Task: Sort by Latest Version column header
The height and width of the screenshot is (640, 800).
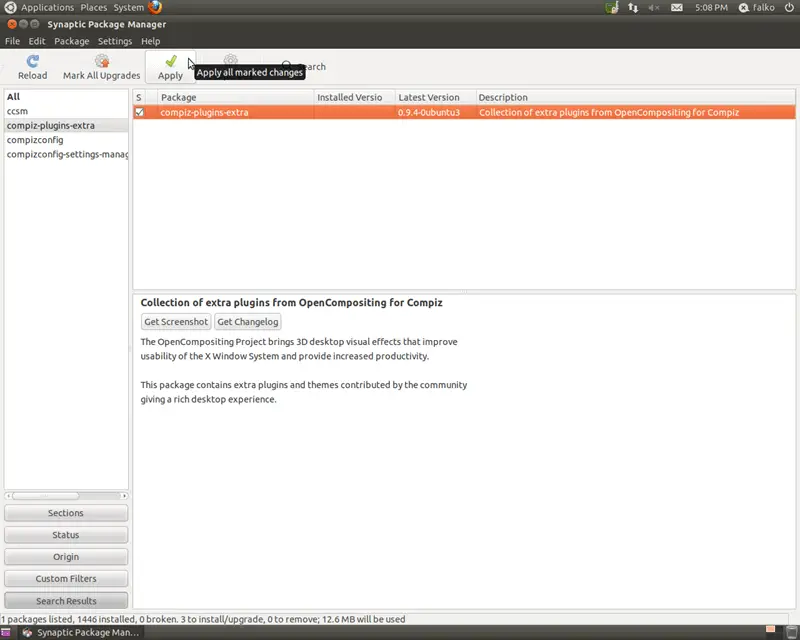Action: pos(436,97)
